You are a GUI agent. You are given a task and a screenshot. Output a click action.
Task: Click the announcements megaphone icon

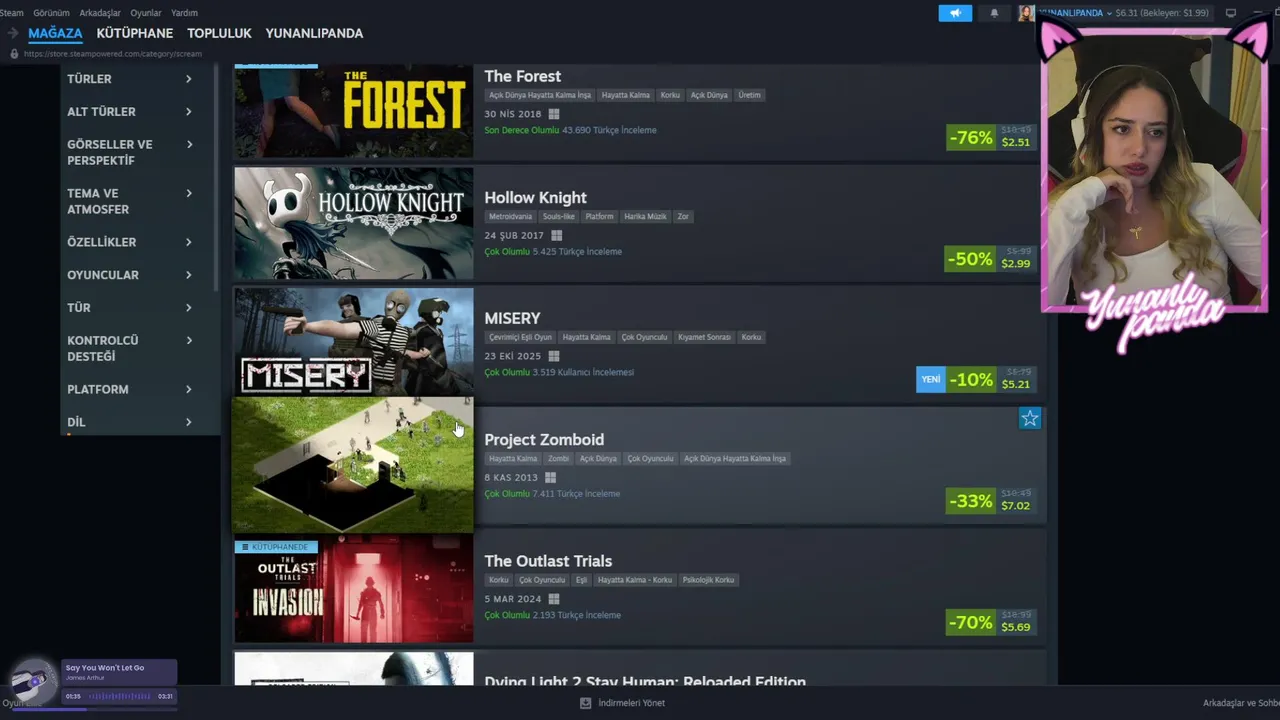955,13
